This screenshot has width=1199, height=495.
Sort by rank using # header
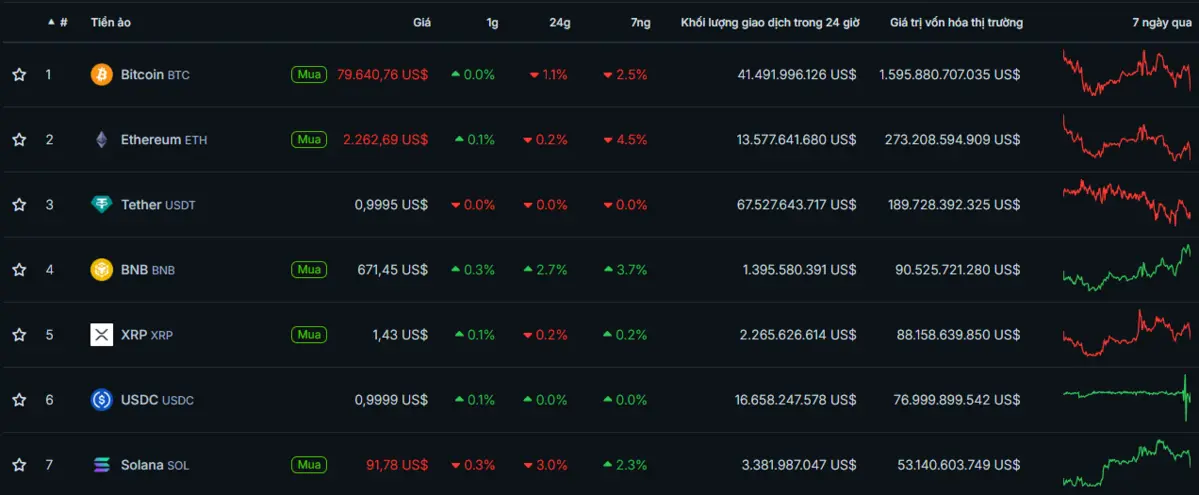pos(58,23)
